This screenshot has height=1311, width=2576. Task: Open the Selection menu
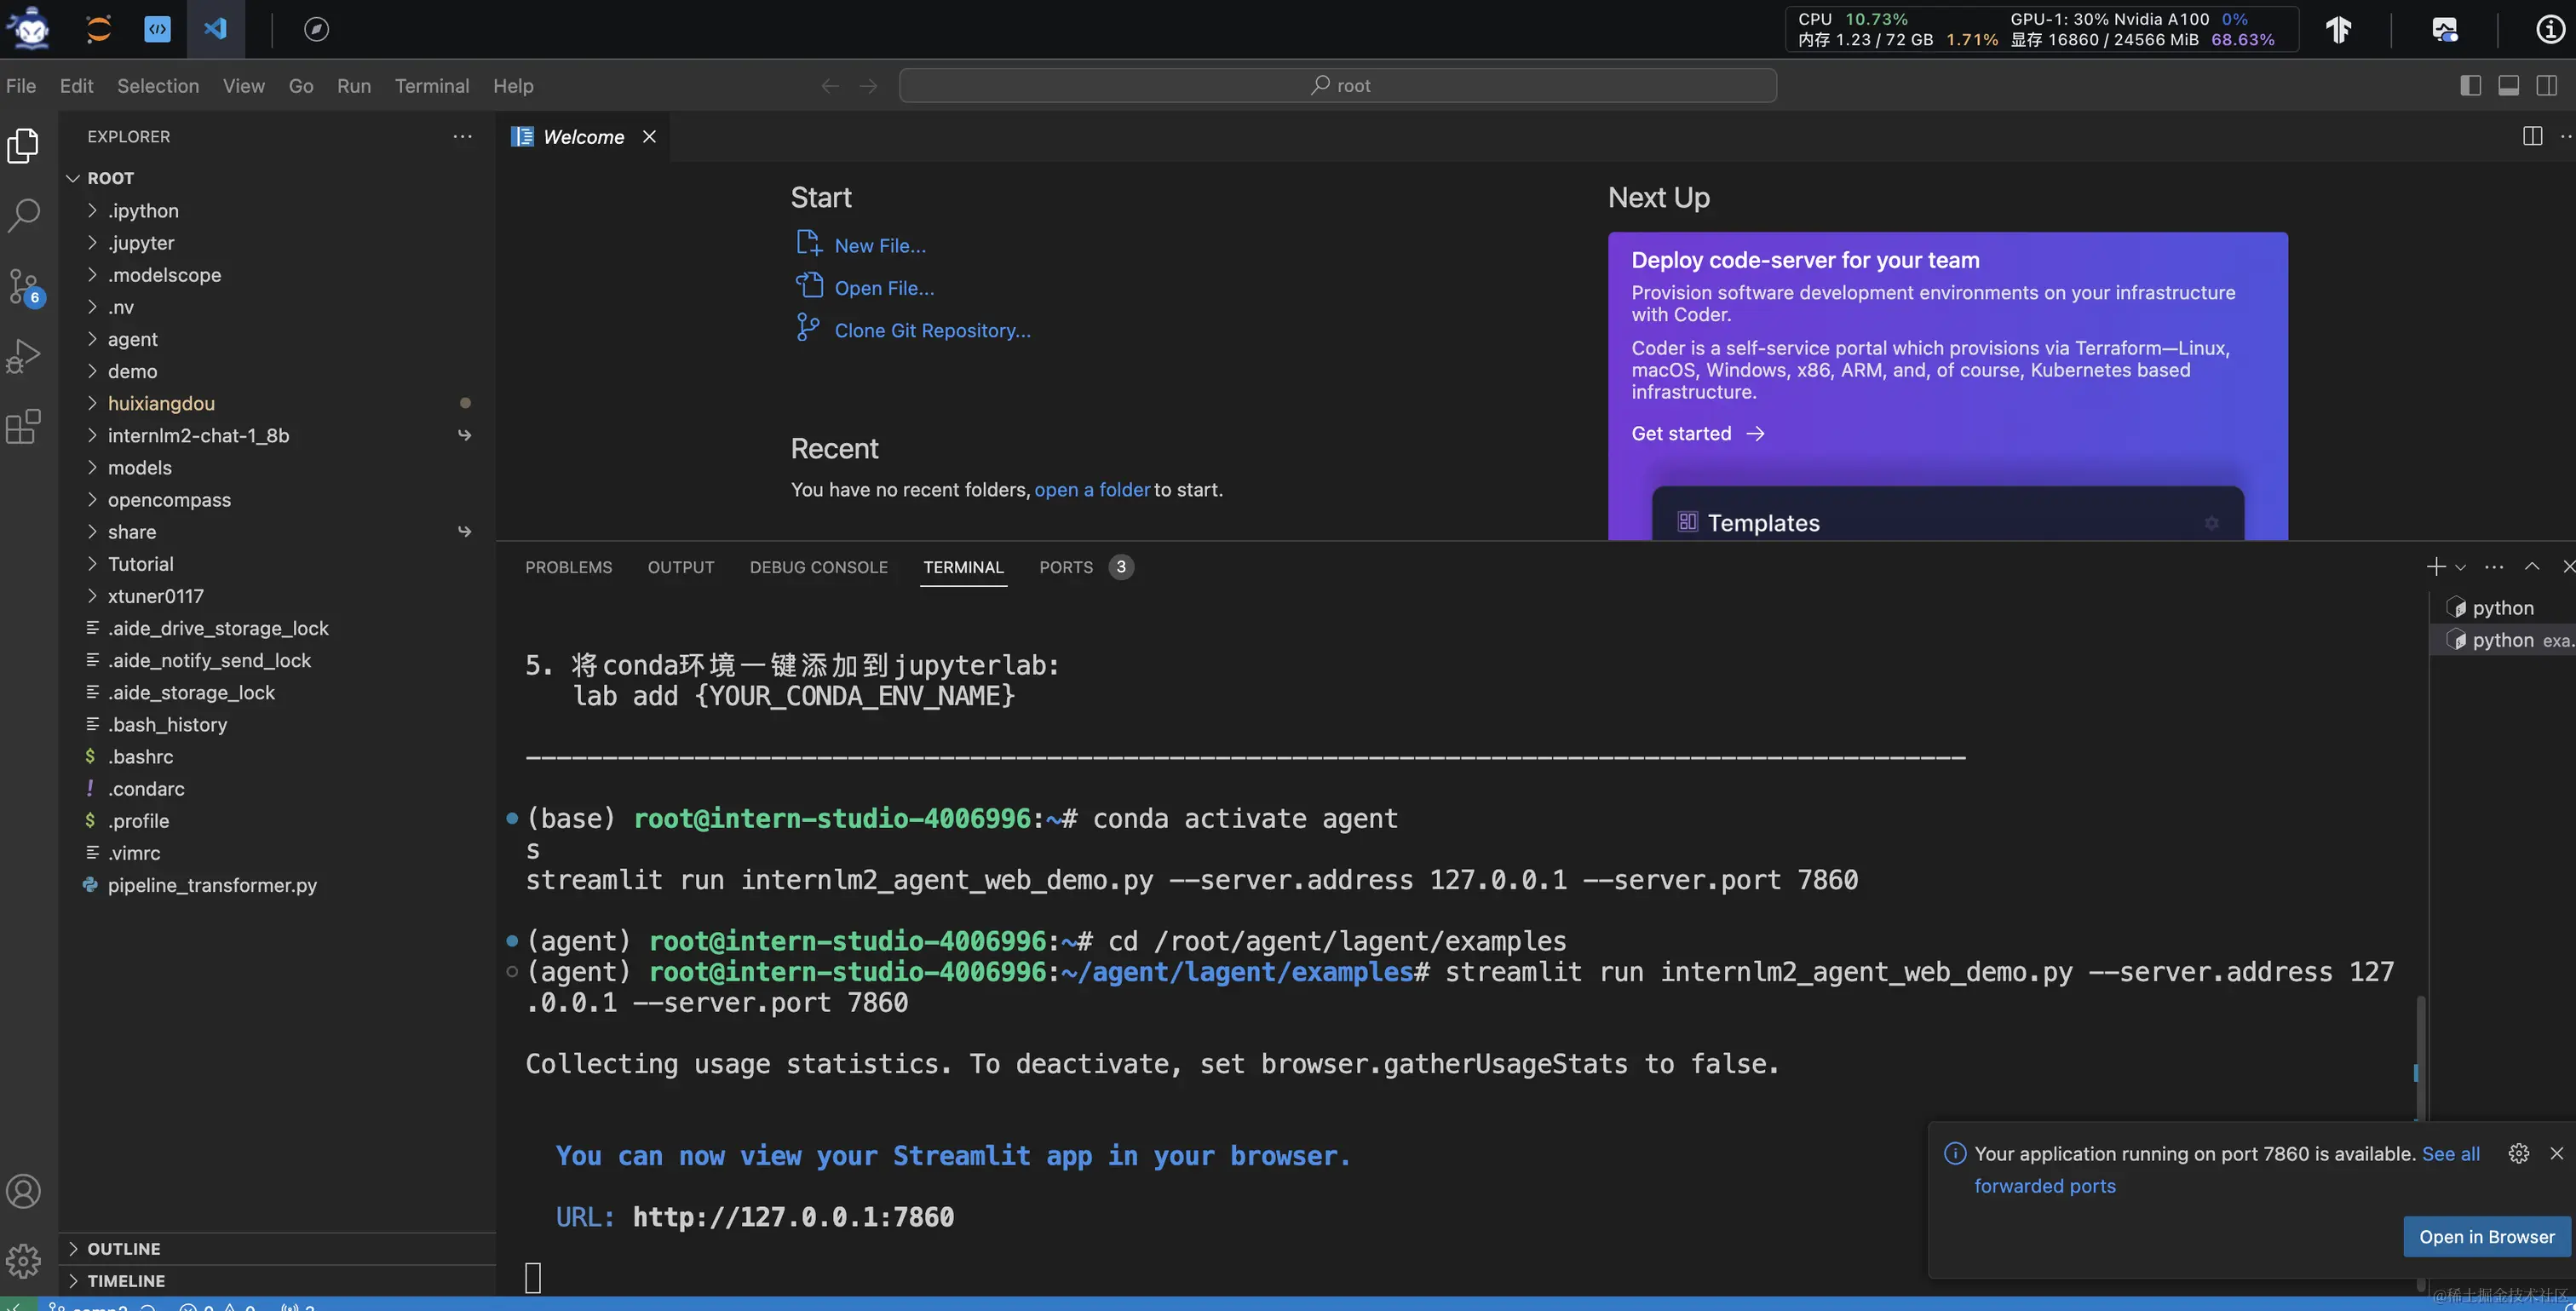pos(158,86)
